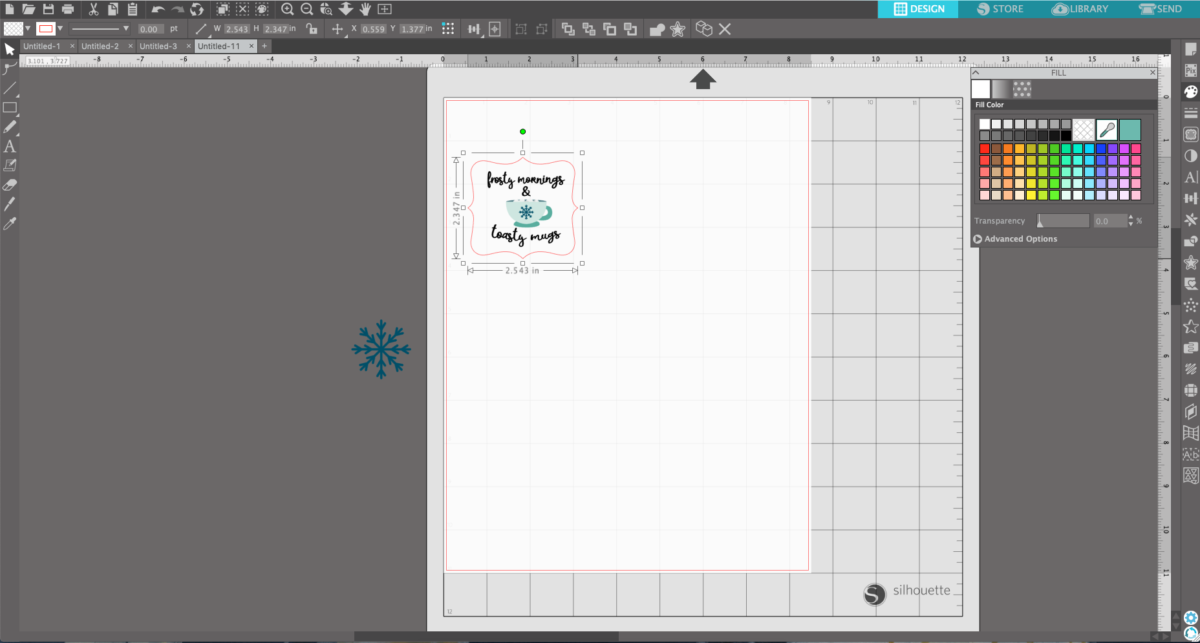Expand Advanced Options in Fill panel
This screenshot has height=643, width=1200.
1015,239
